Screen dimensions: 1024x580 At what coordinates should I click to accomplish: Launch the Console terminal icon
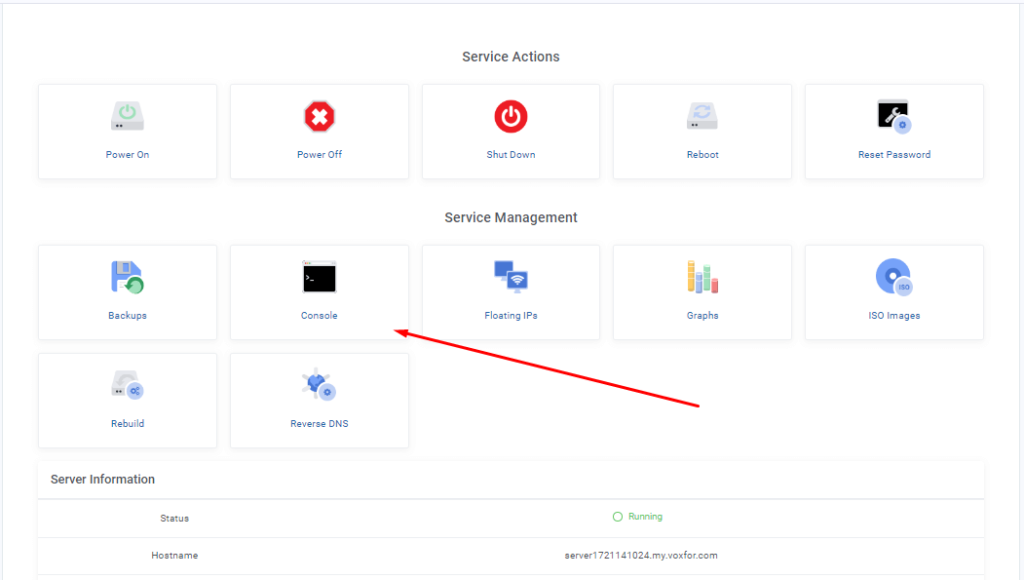[319, 277]
